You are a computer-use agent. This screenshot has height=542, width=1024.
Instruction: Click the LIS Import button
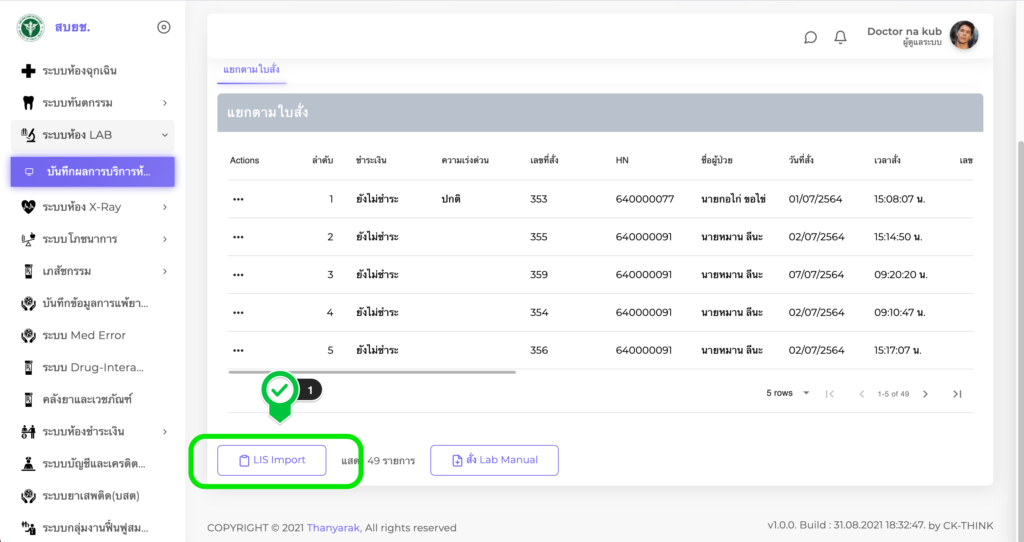[x=272, y=460]
